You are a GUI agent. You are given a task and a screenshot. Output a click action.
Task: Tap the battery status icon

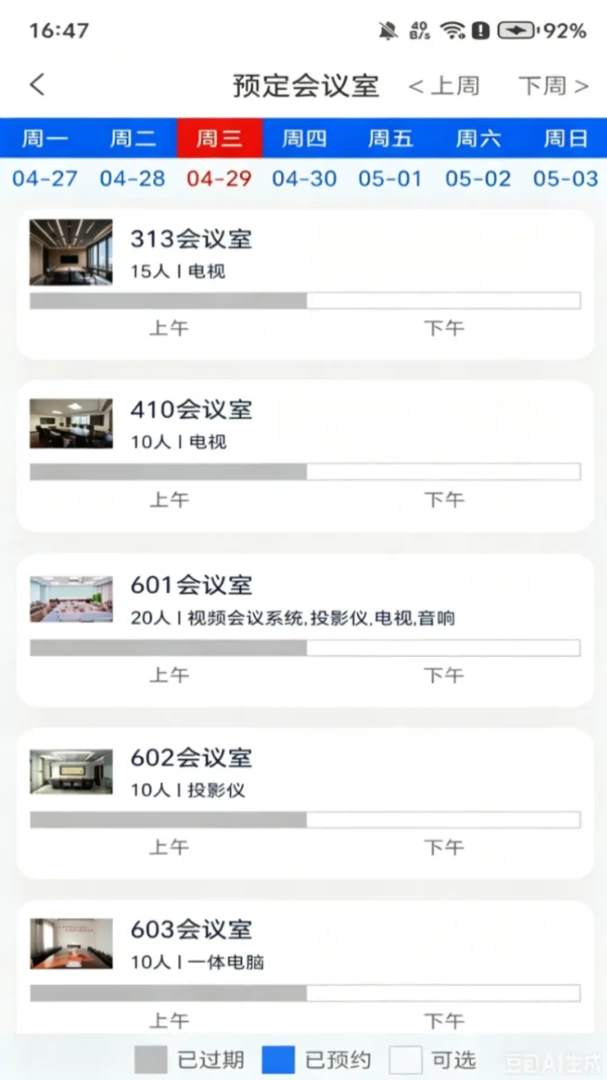coord(516,30)
